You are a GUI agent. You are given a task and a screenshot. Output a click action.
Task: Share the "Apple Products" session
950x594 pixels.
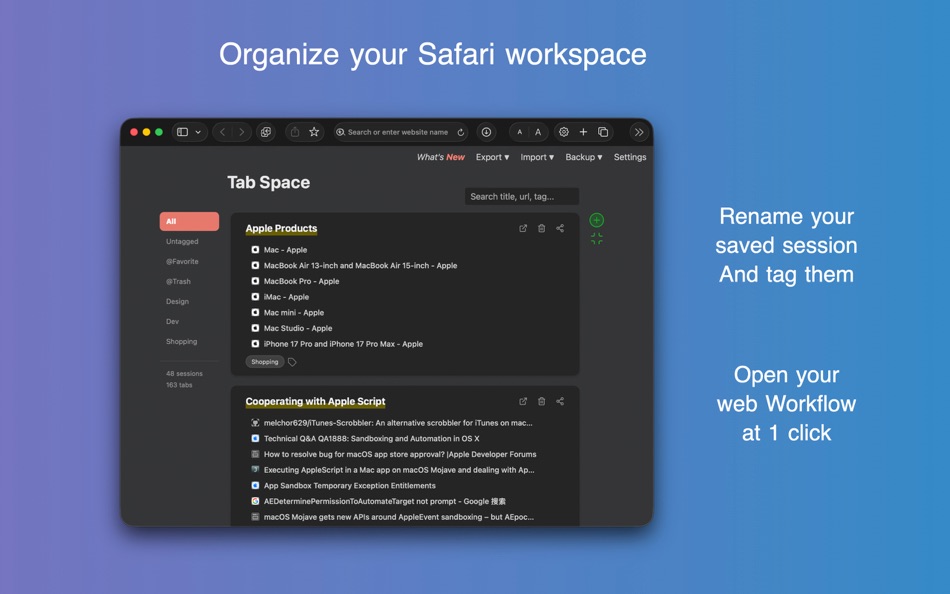click(x=560, y=228)
